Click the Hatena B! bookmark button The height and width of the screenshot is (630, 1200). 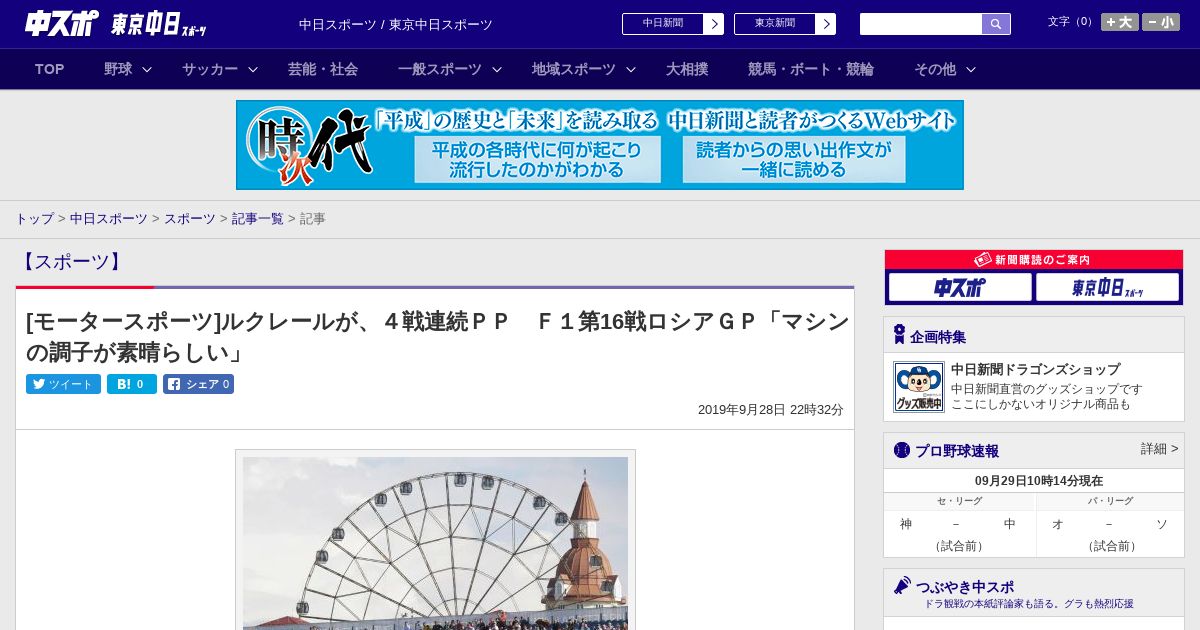coord(132,384)
